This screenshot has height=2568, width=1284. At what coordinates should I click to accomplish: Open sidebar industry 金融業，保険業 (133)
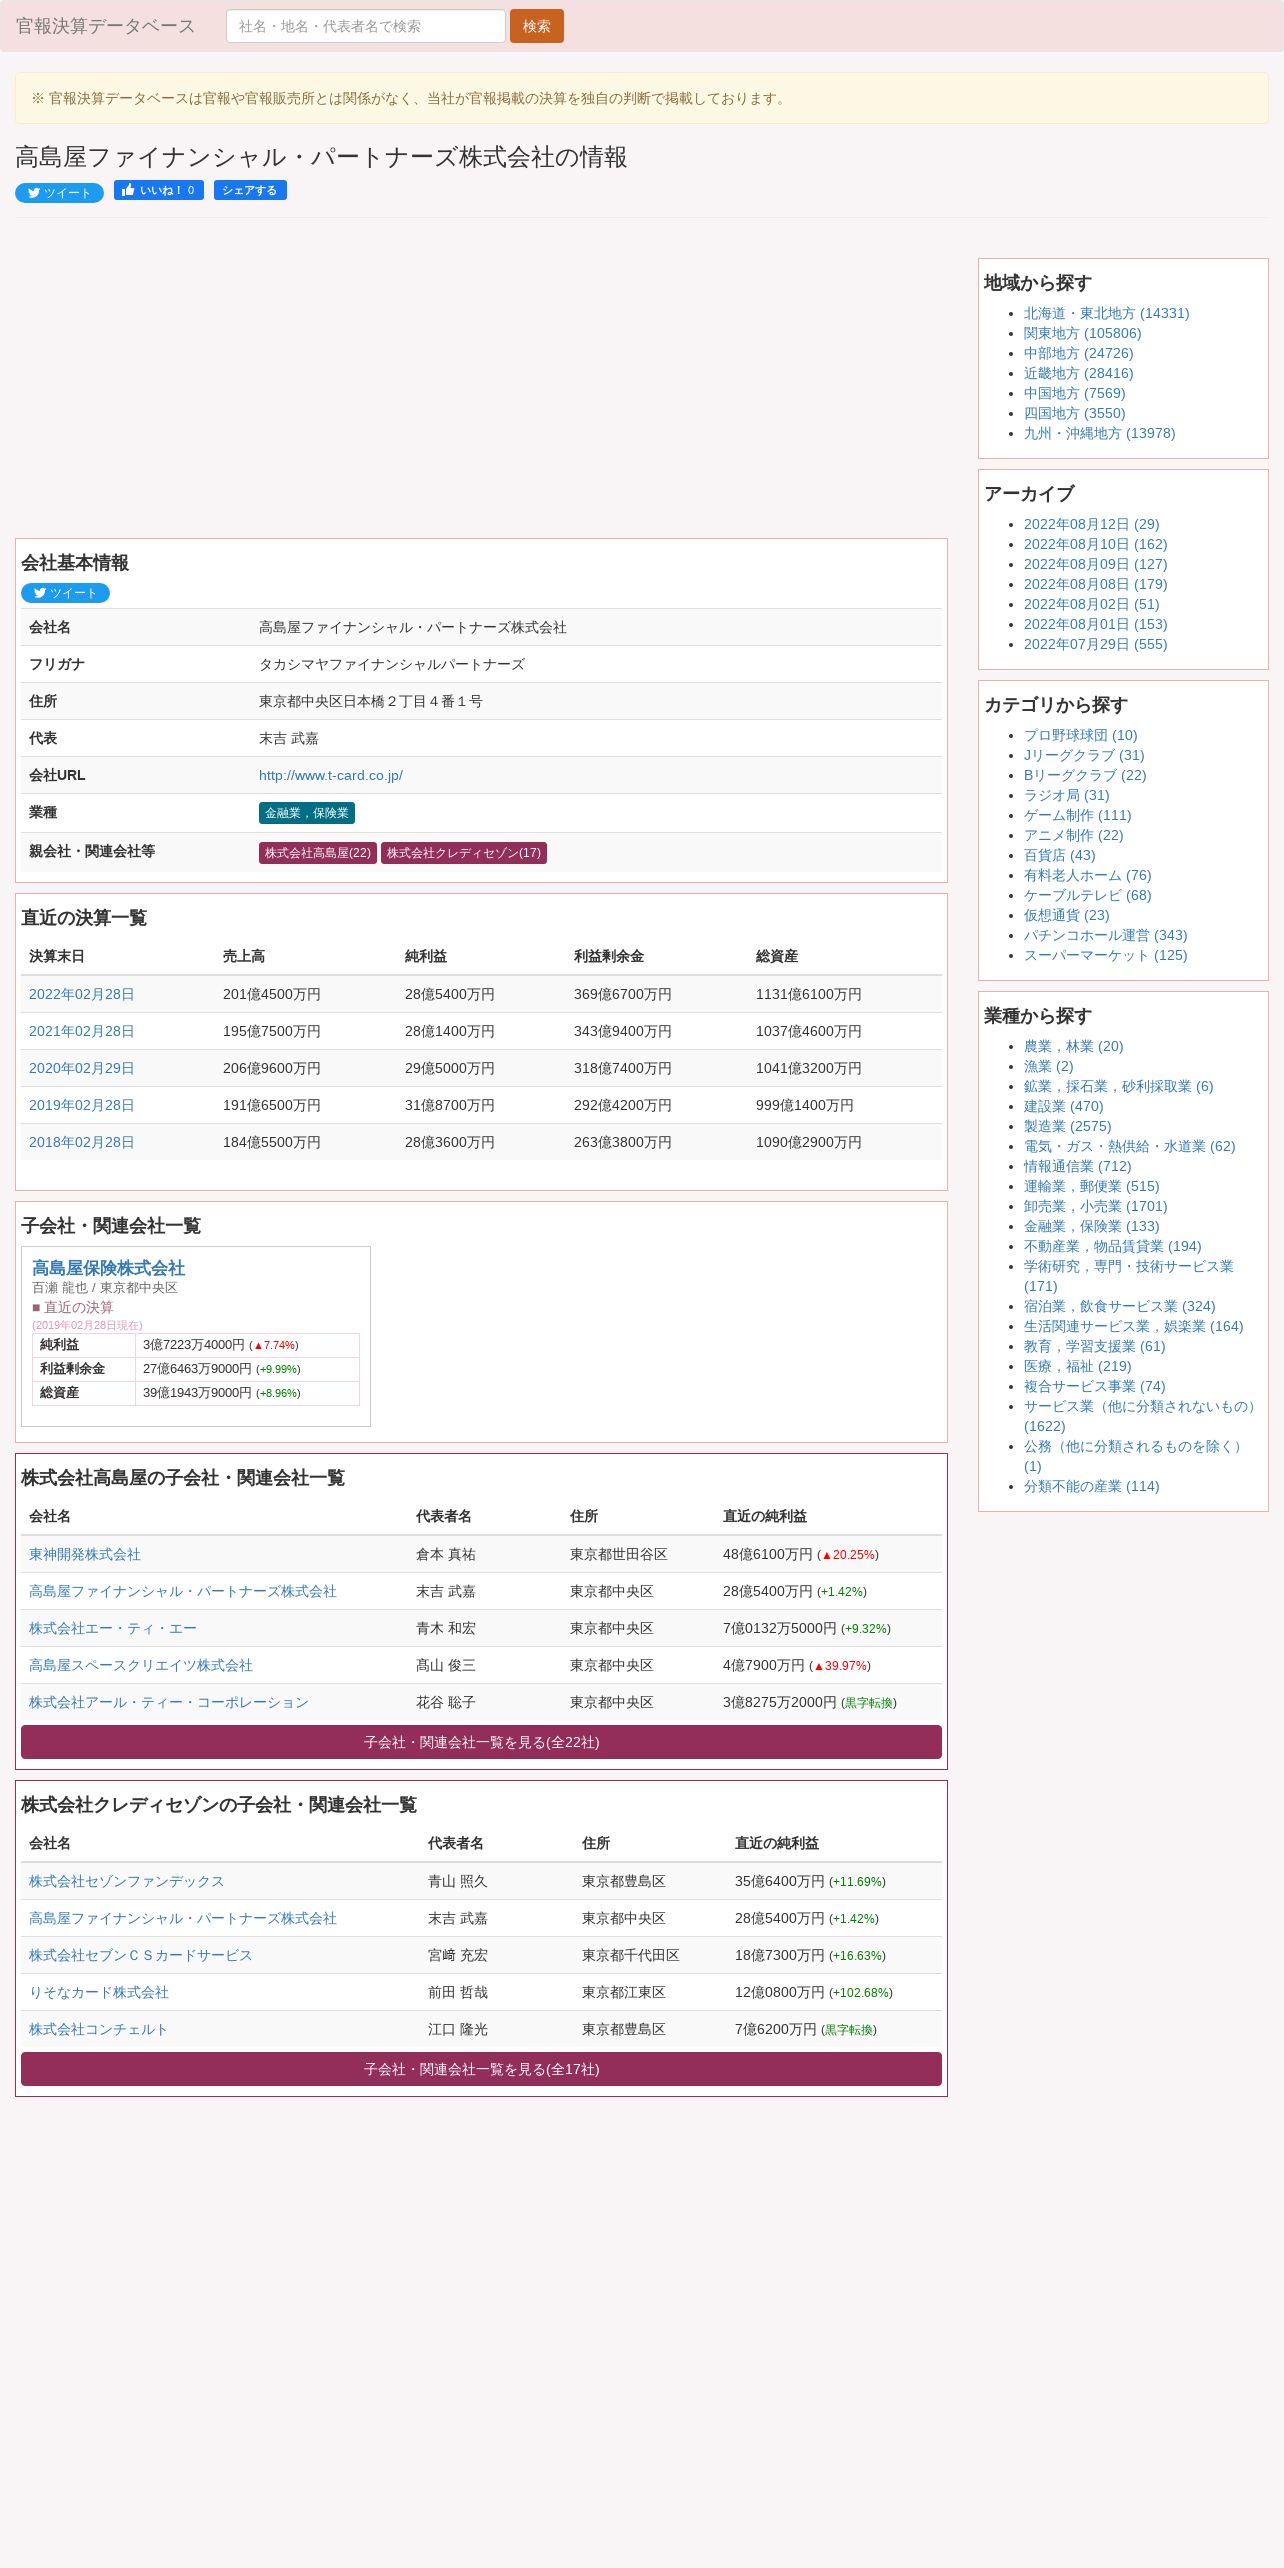[1091, 1226]
